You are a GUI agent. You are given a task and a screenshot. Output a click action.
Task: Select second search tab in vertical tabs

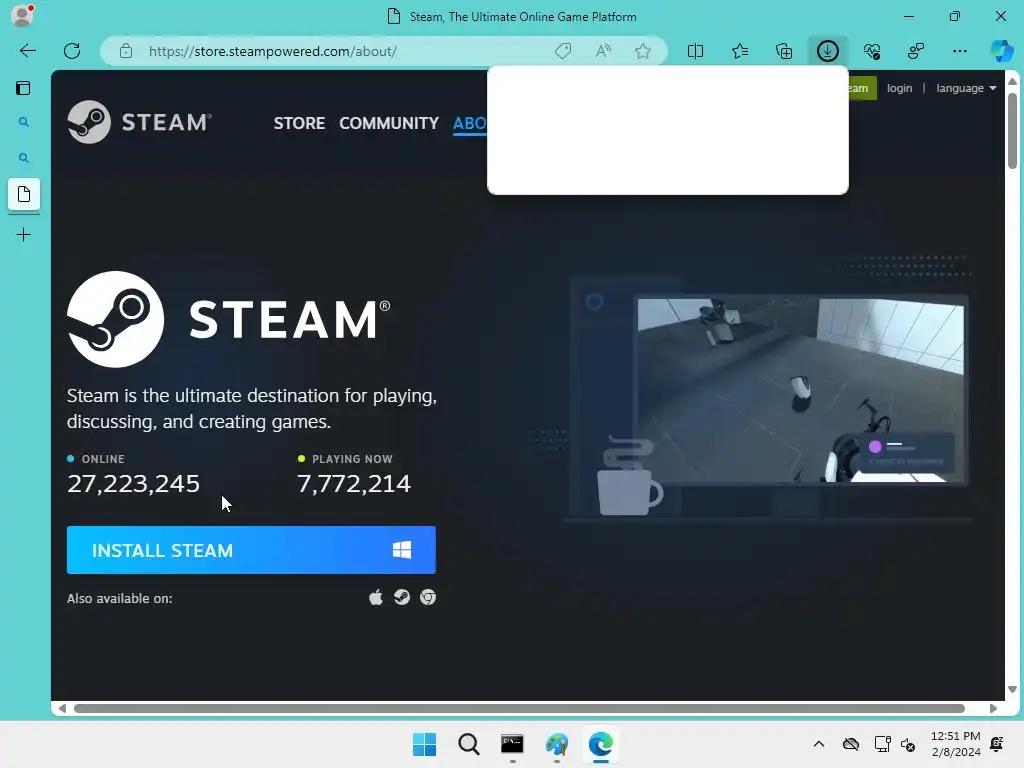24,157
